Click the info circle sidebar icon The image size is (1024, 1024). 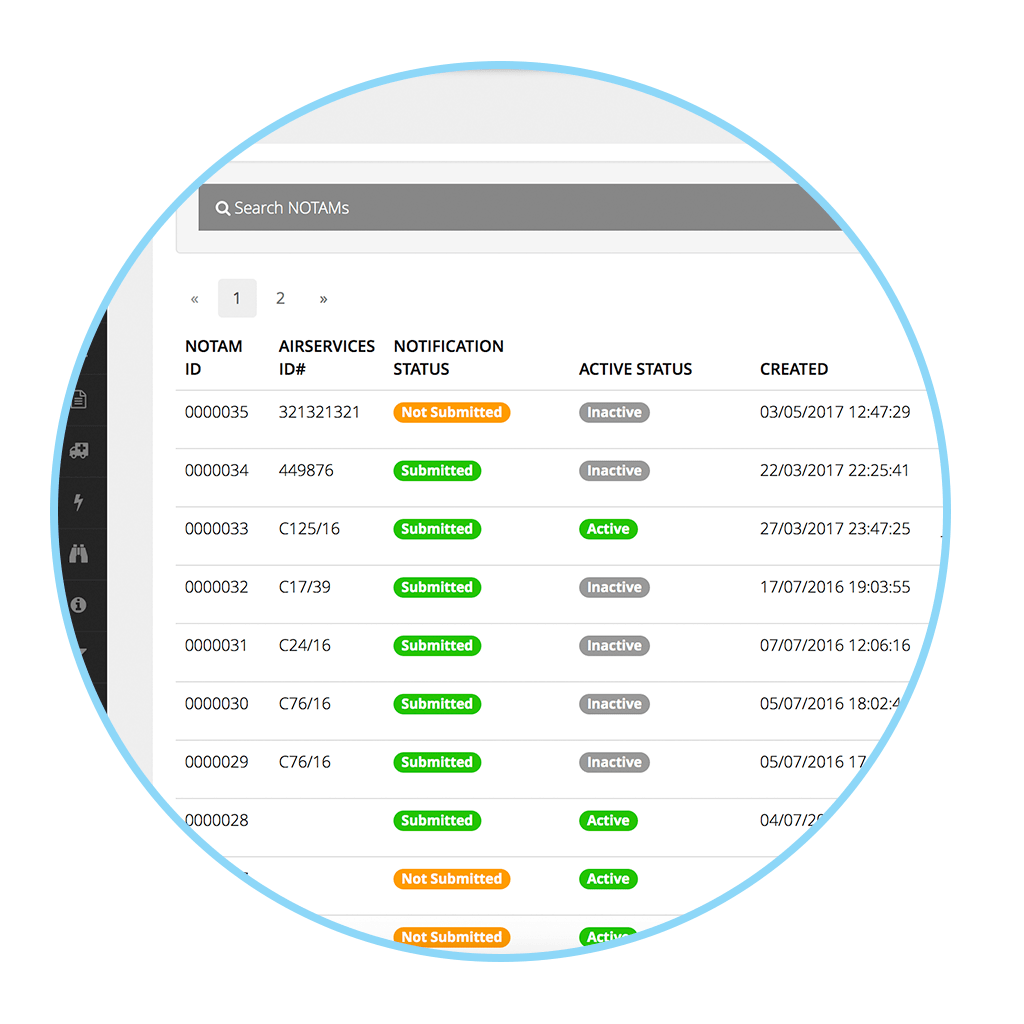coord(79,605)
